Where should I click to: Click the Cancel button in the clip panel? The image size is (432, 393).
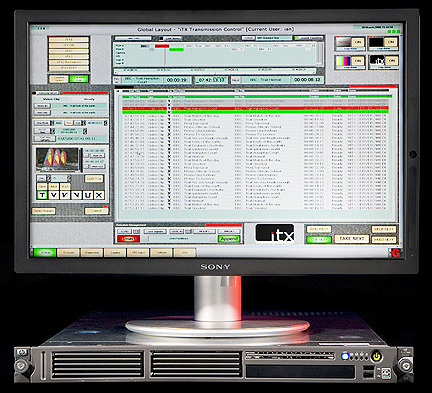point(96,211)
